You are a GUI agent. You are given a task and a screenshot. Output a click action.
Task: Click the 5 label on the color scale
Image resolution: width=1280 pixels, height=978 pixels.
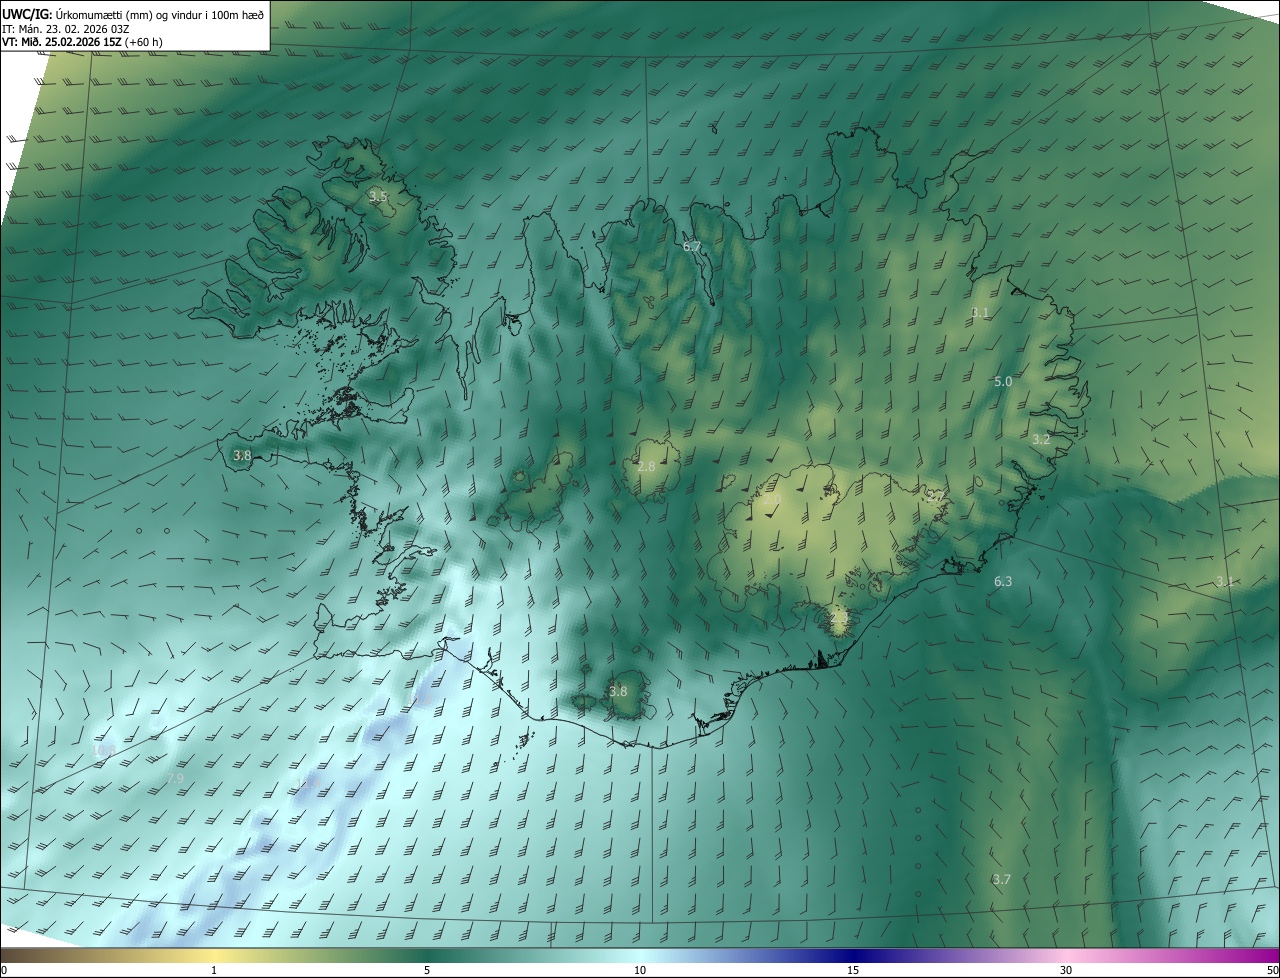427,970
